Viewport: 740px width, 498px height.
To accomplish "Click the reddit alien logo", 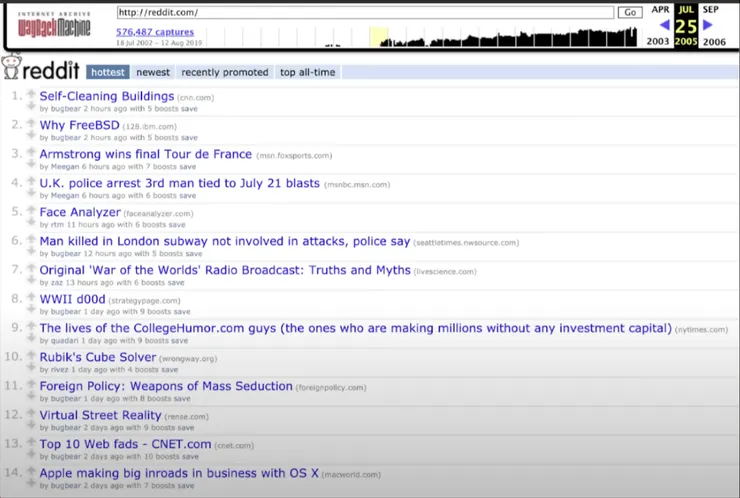I will coord(11,66).
